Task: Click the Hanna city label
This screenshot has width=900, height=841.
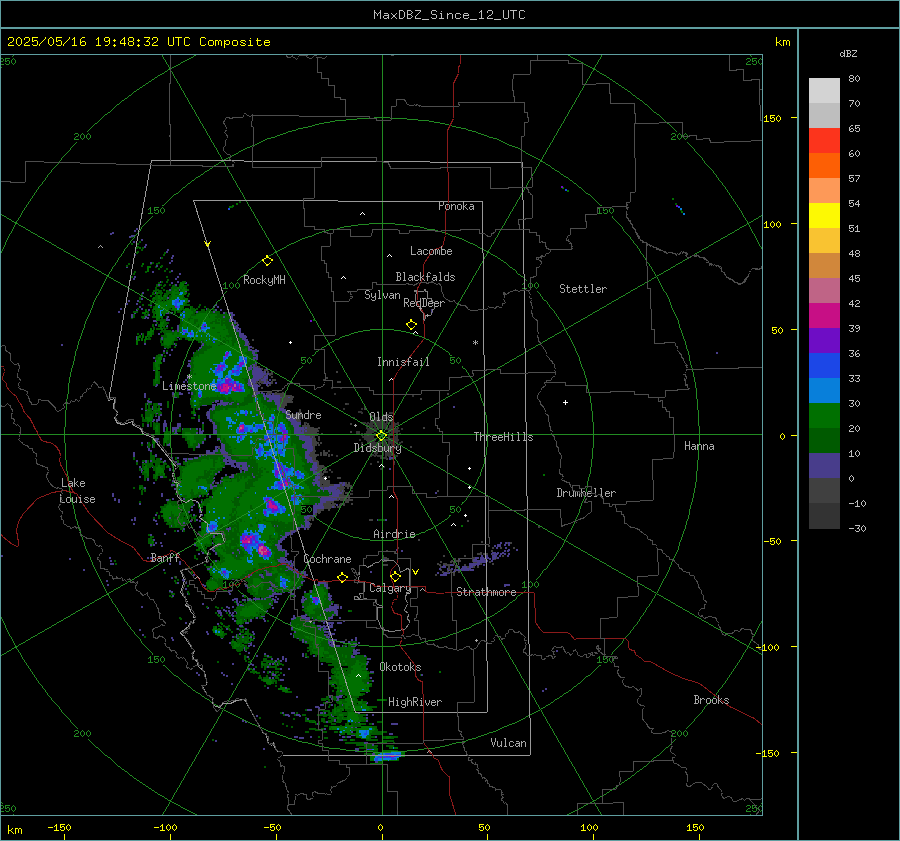Action: (x=699, y=446)
